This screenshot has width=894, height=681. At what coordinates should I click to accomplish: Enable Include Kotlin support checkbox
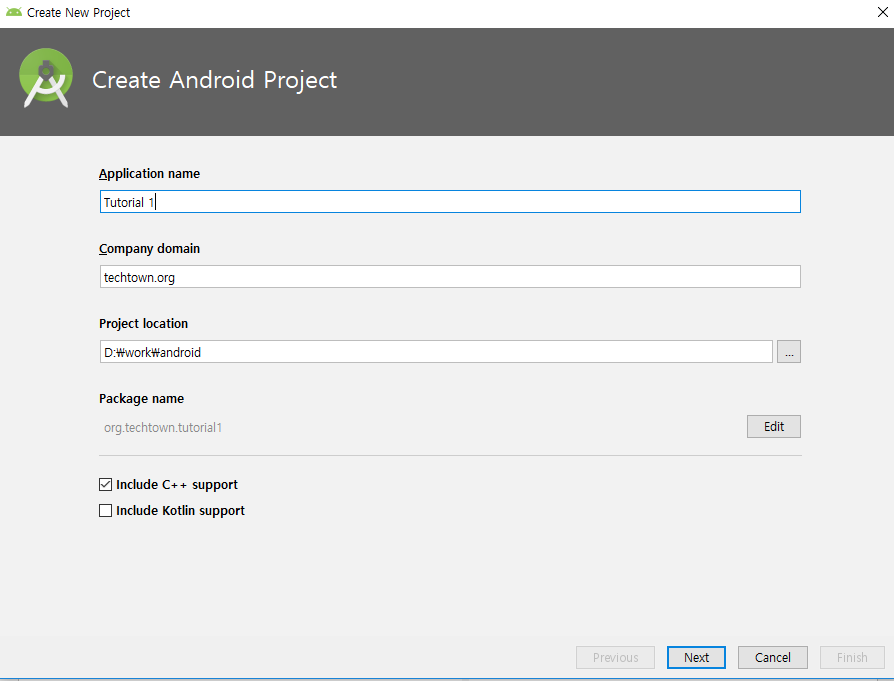[x=105, y=510]
